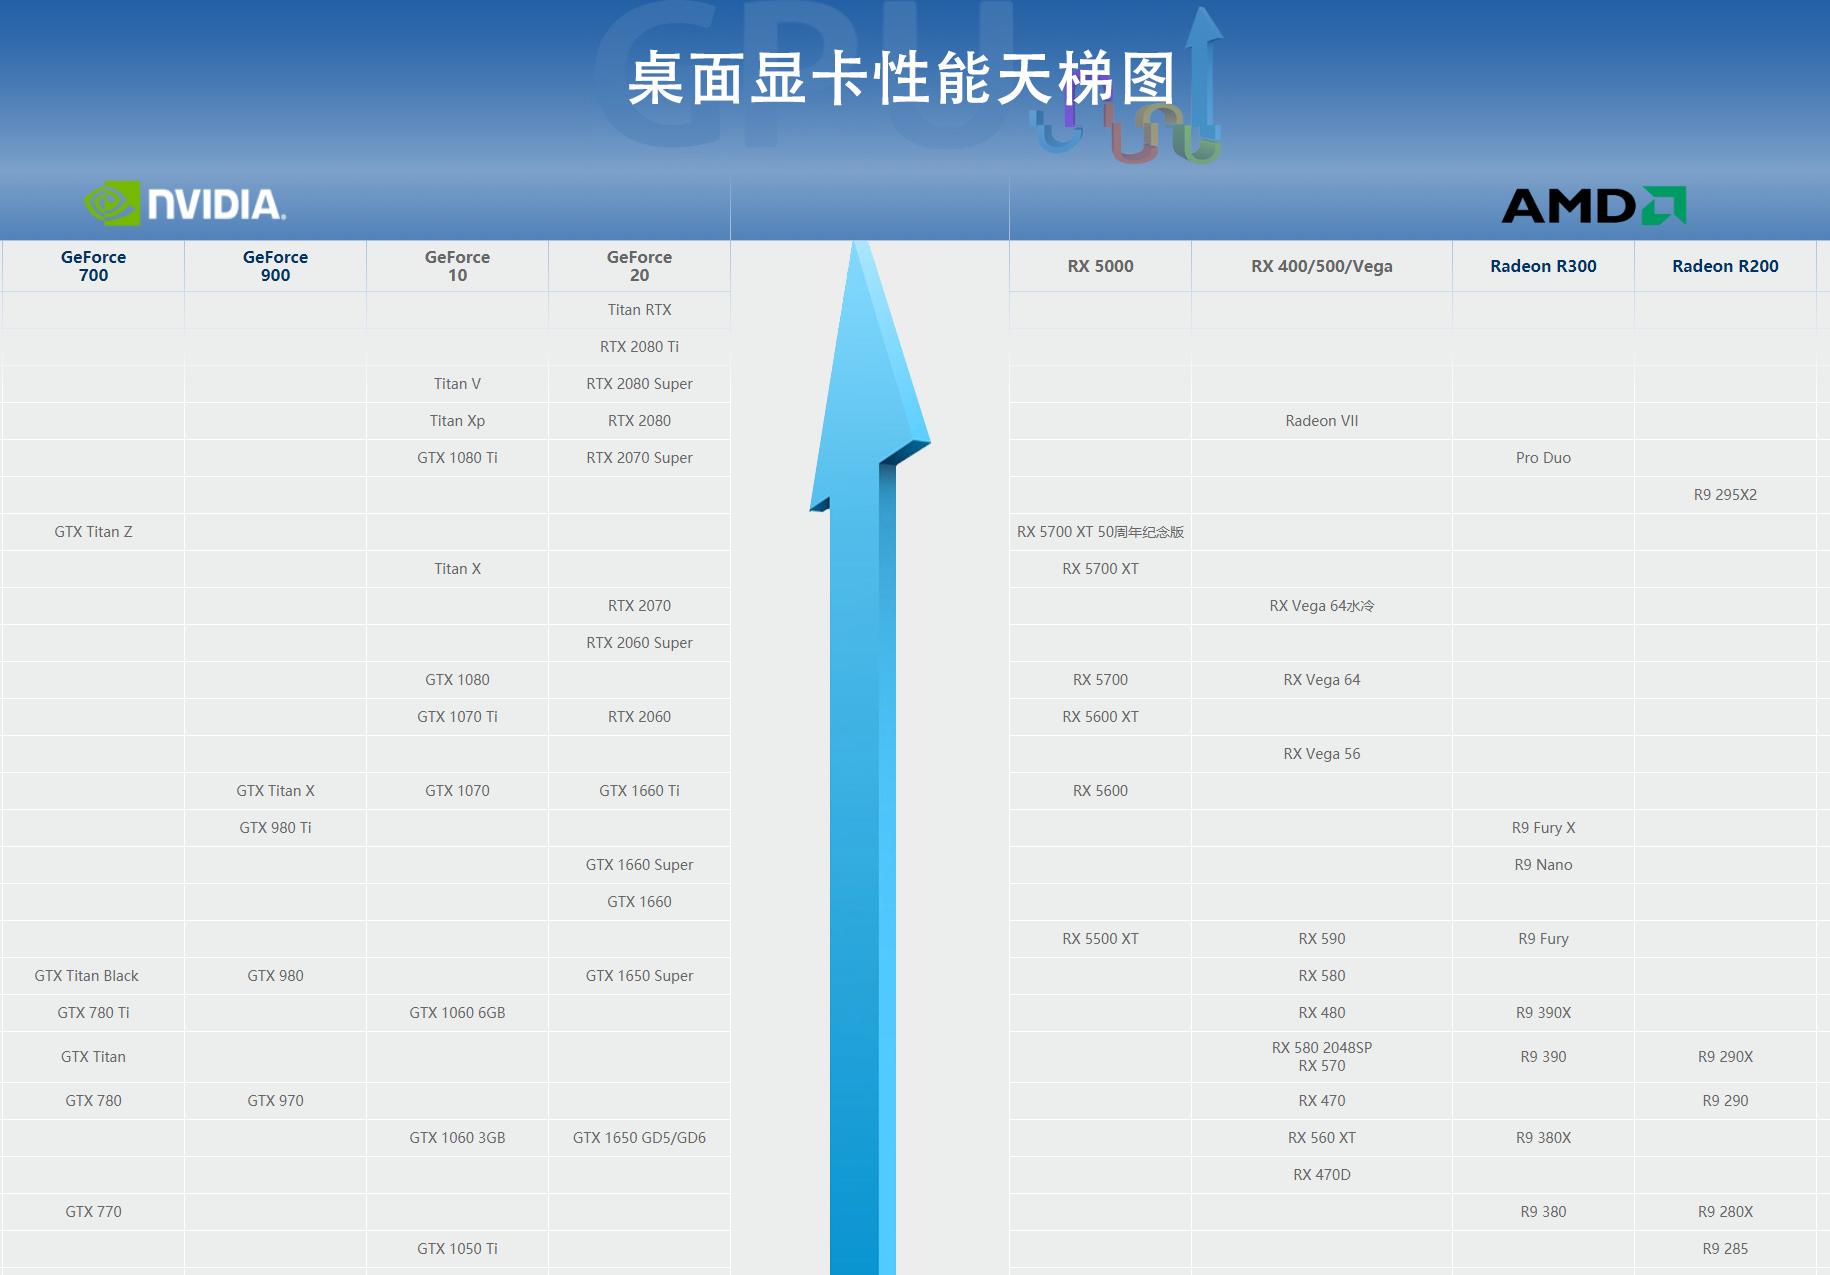The image size is (1830, 1275).
Task: Select the GeForce 20 column header
Action: click(639, 266)
